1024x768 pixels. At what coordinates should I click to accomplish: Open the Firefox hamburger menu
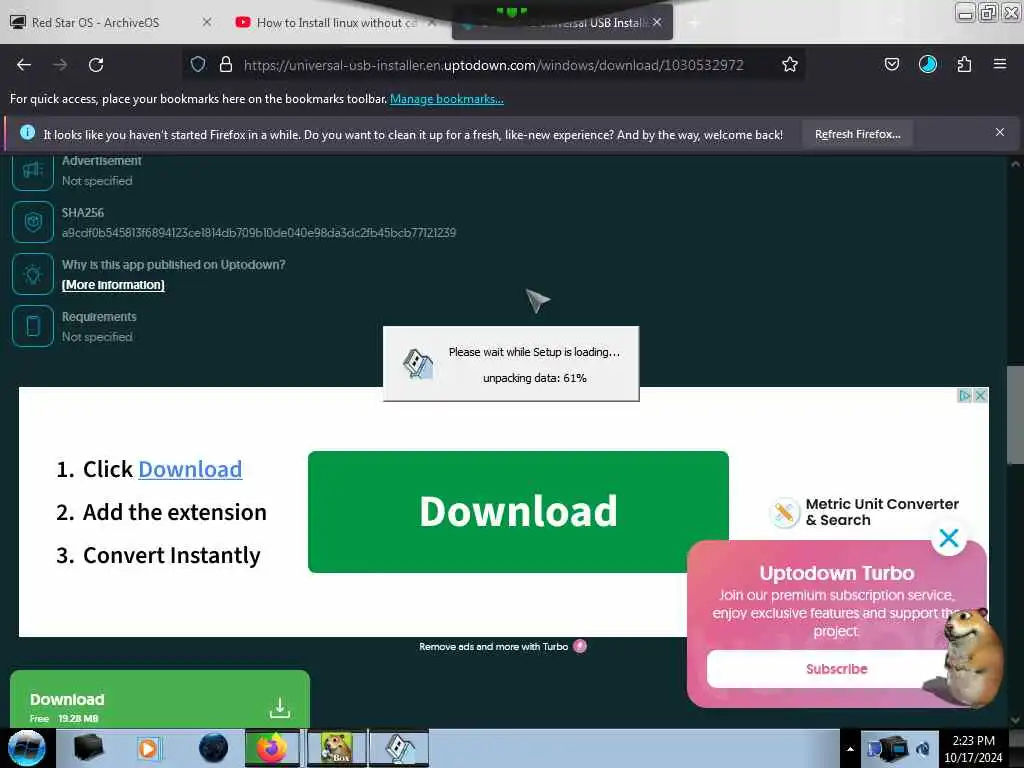[999, 64]
